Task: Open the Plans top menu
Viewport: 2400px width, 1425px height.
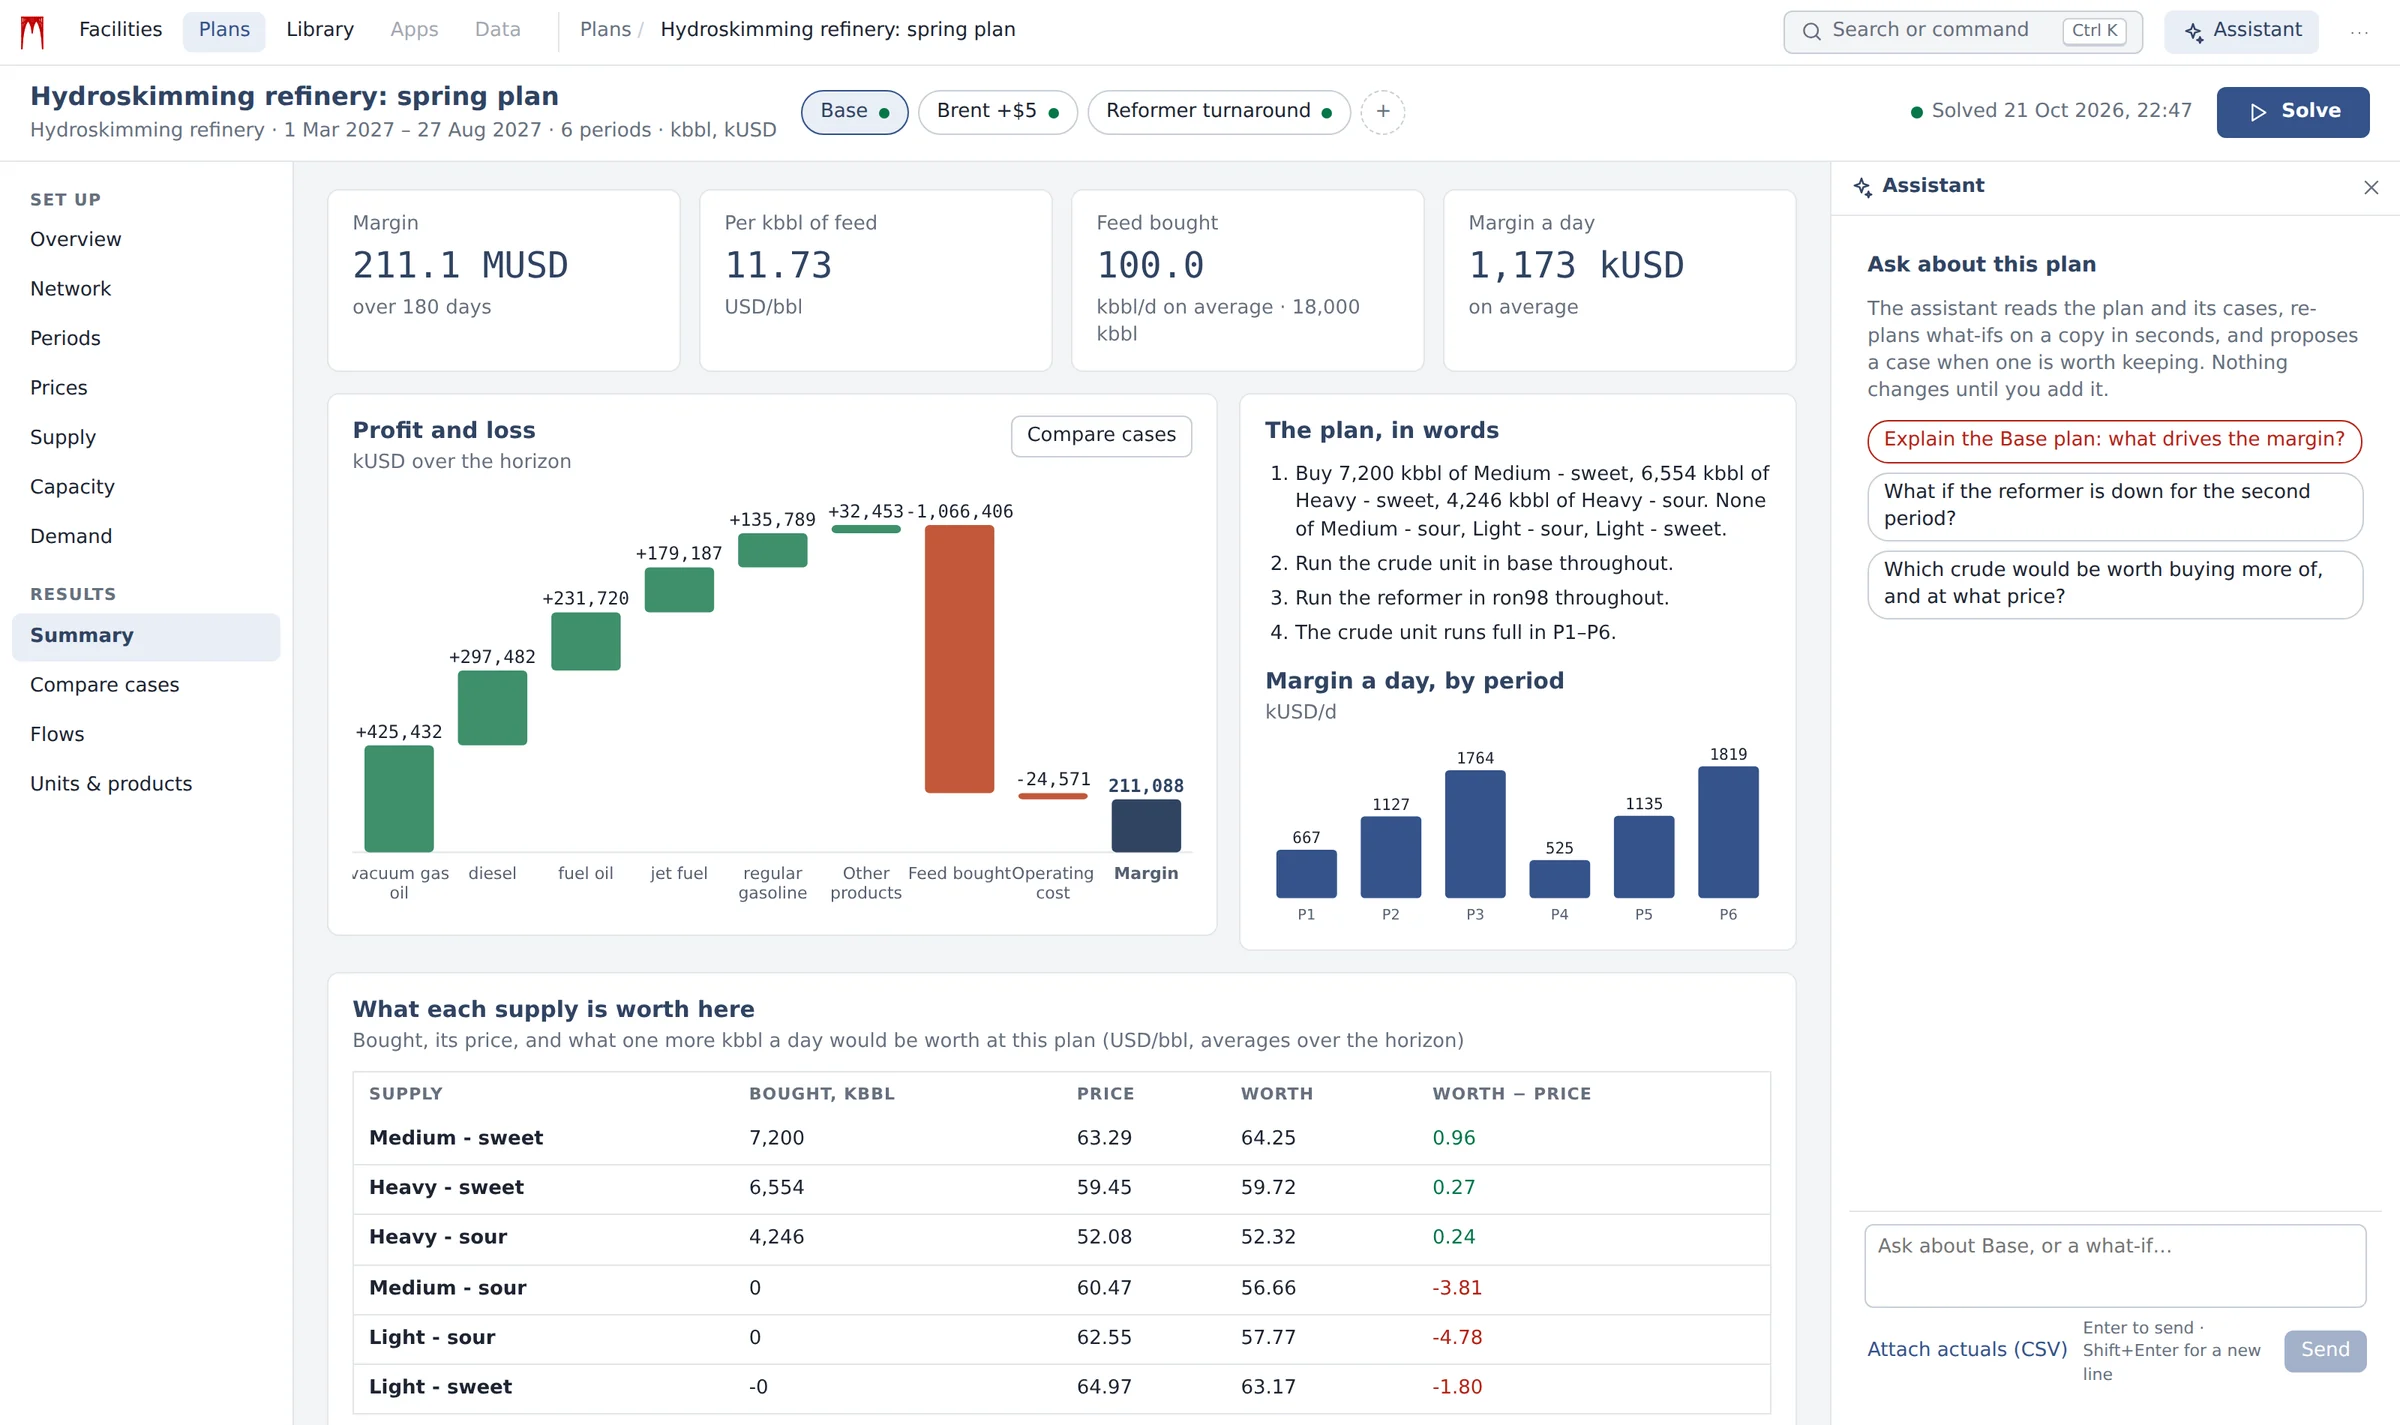Action: 224,31
